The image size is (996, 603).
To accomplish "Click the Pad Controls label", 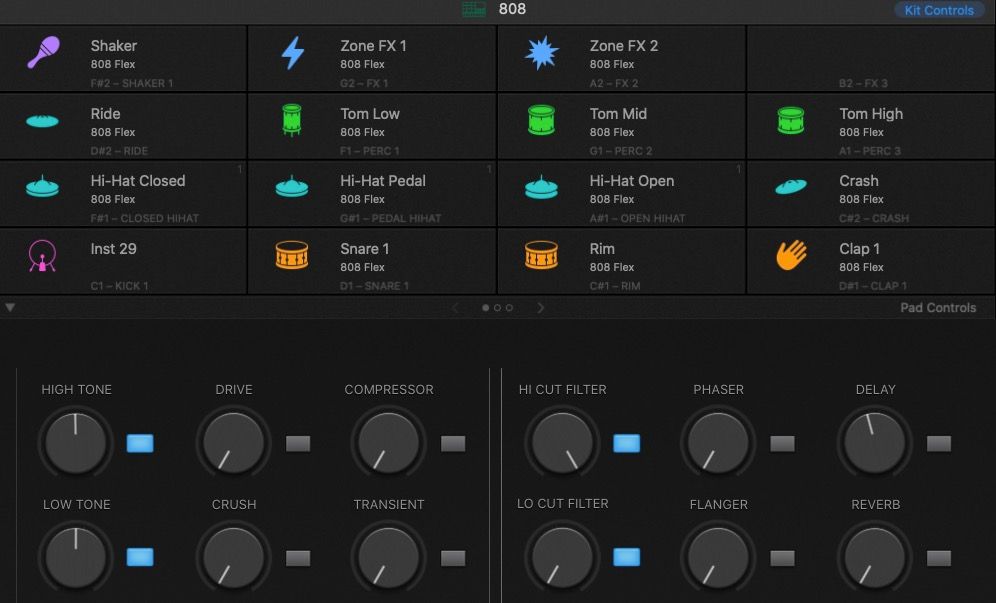I will (x=938, y=308).
